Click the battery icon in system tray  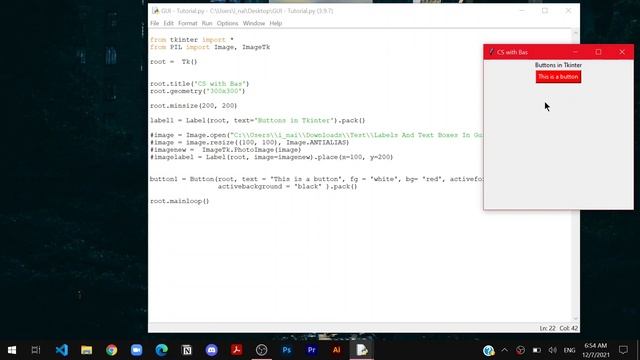[537, 350]
